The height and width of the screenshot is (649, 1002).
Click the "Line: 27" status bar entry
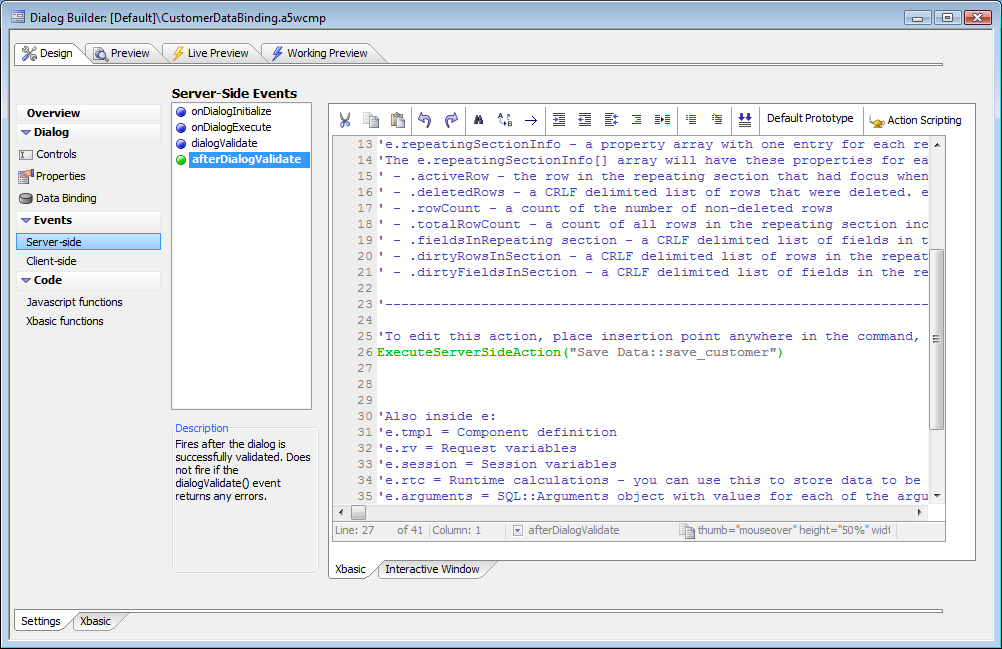[x=355, y=530]
